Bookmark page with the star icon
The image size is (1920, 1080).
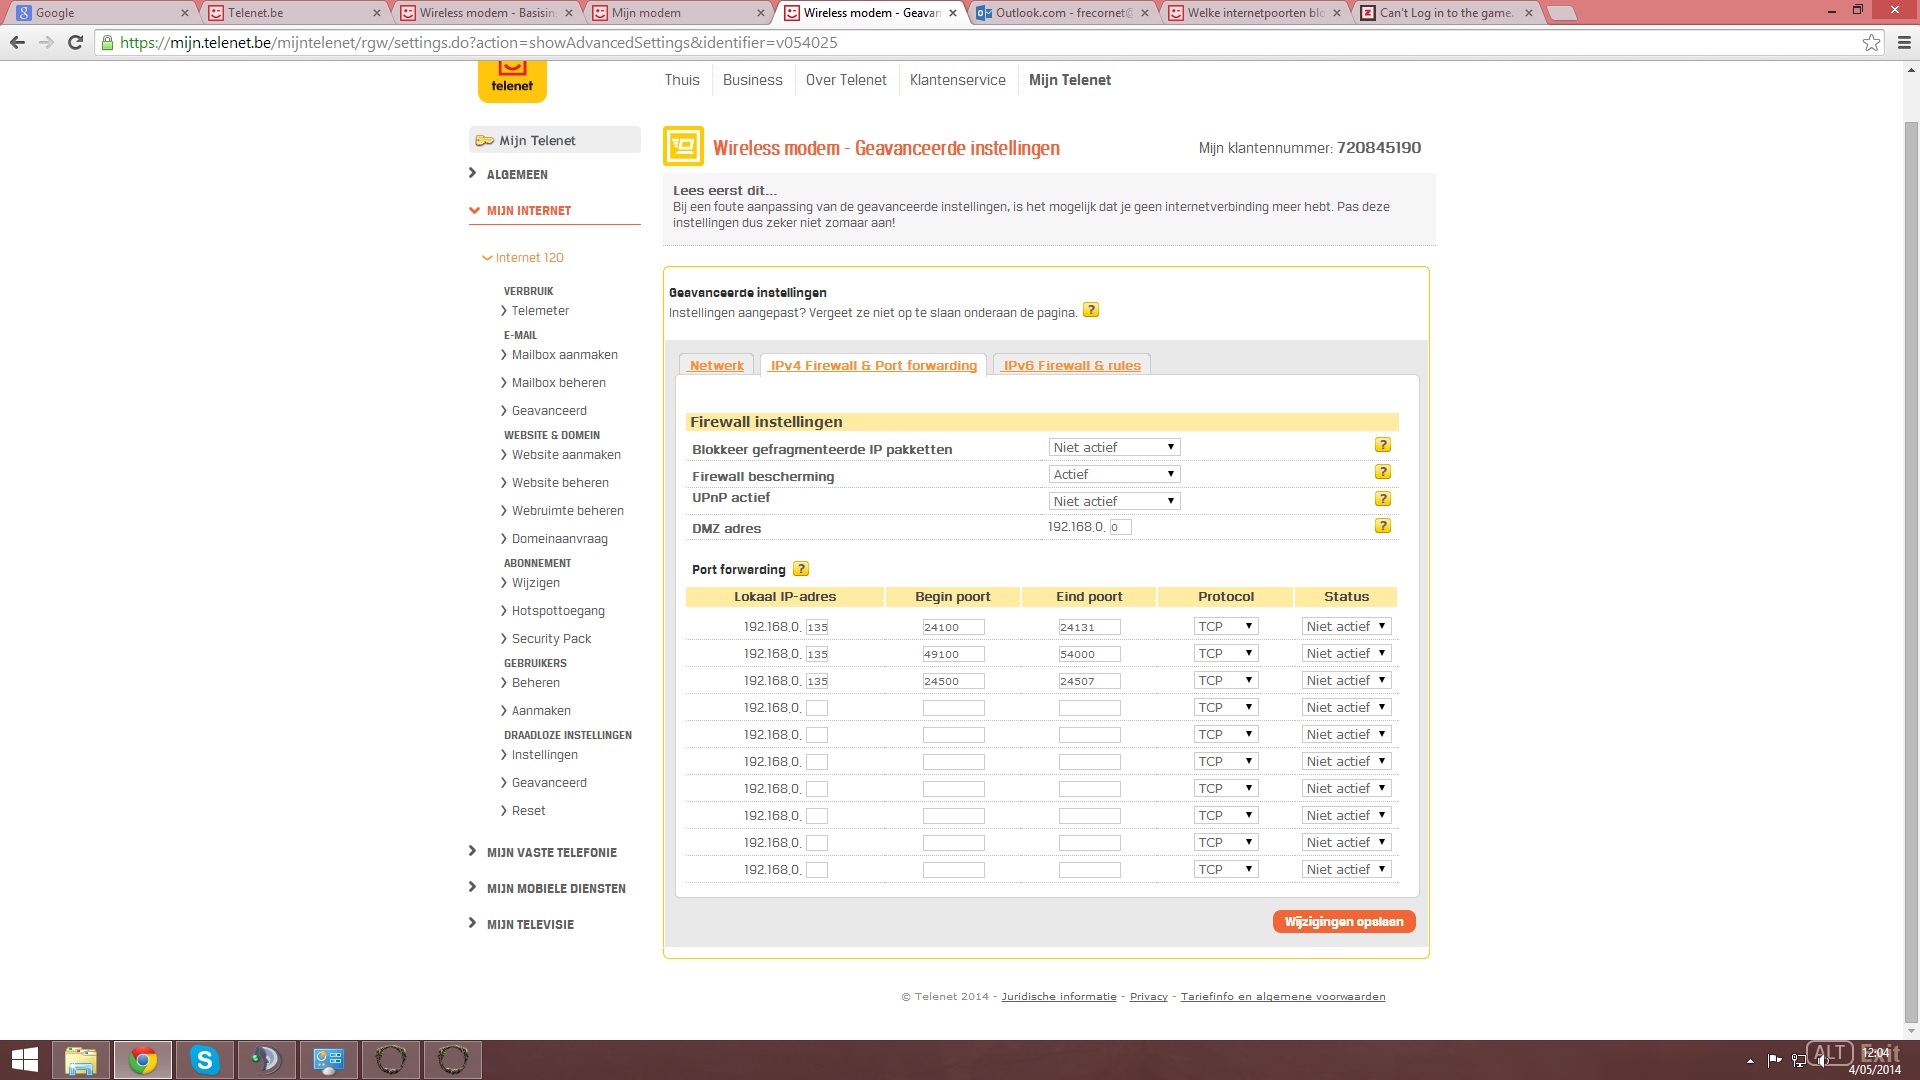point(1871,42)
